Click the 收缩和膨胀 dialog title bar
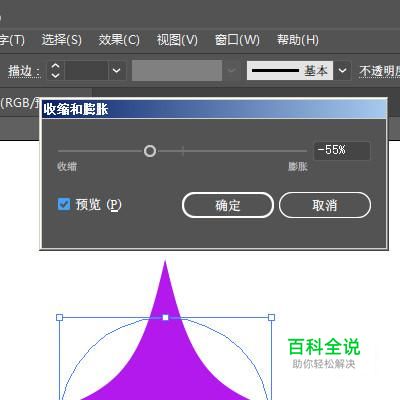 214,109
